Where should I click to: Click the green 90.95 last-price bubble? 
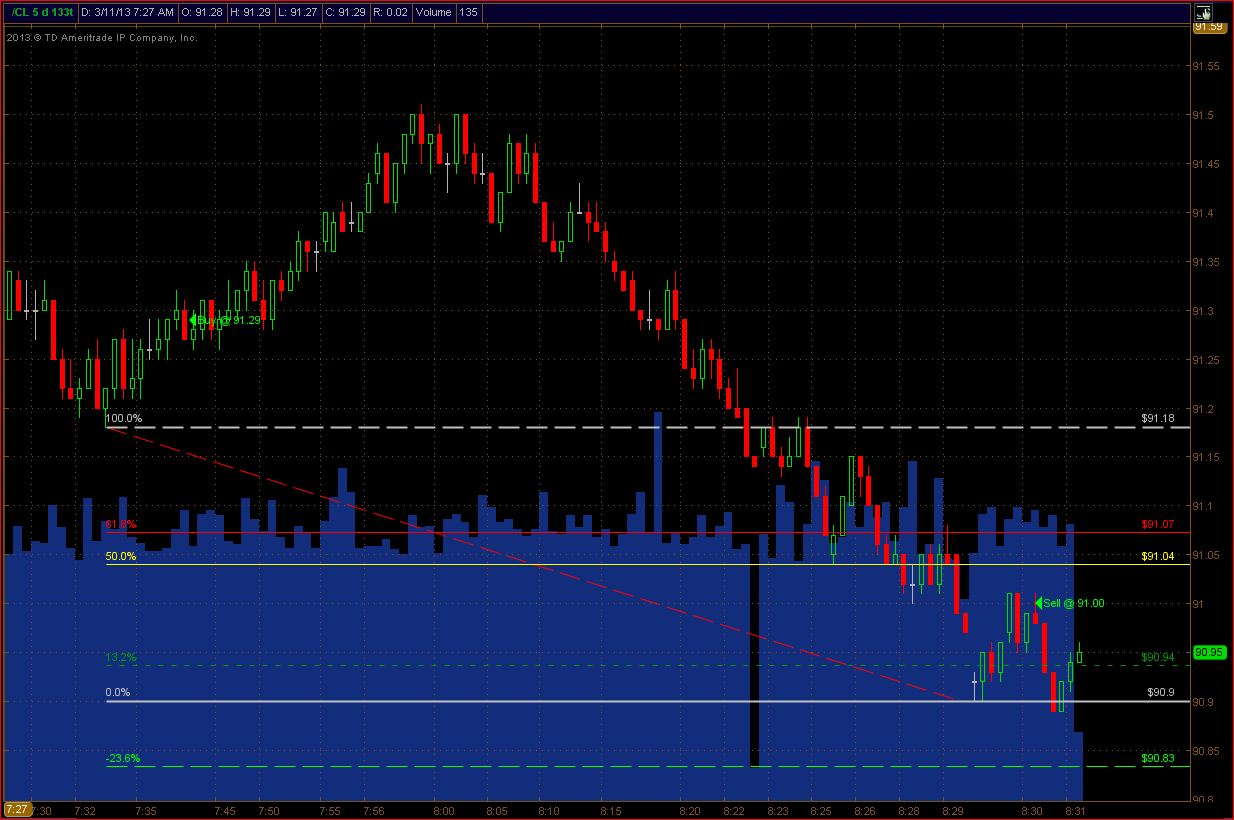[x=1209, y=653]
